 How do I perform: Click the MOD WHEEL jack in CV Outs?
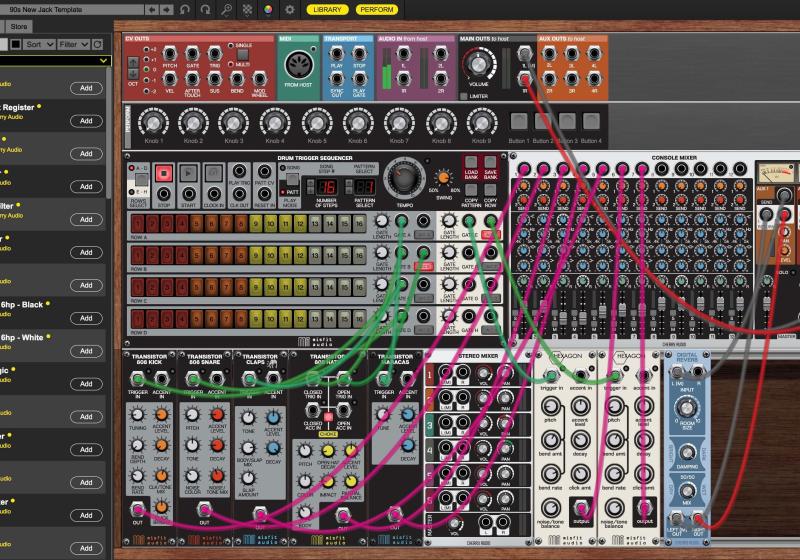tap(259, 79)
